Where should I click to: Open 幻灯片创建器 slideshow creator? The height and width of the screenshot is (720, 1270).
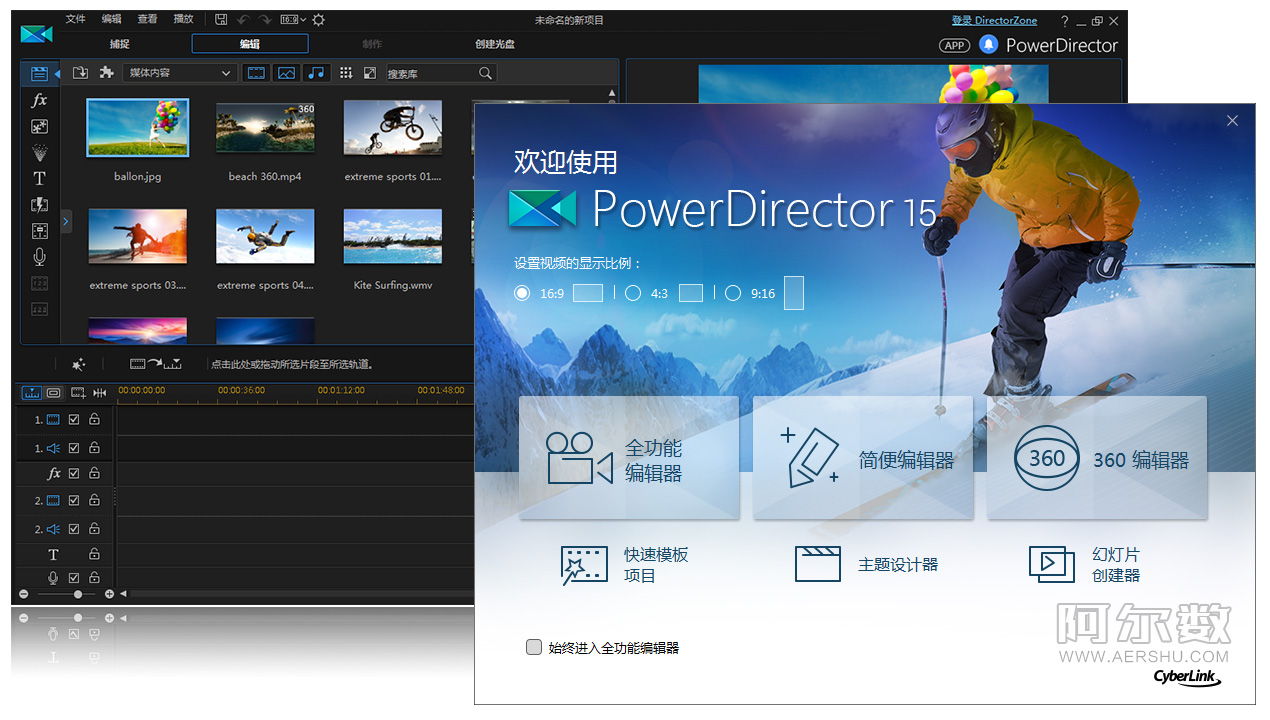click(1085, 564)
